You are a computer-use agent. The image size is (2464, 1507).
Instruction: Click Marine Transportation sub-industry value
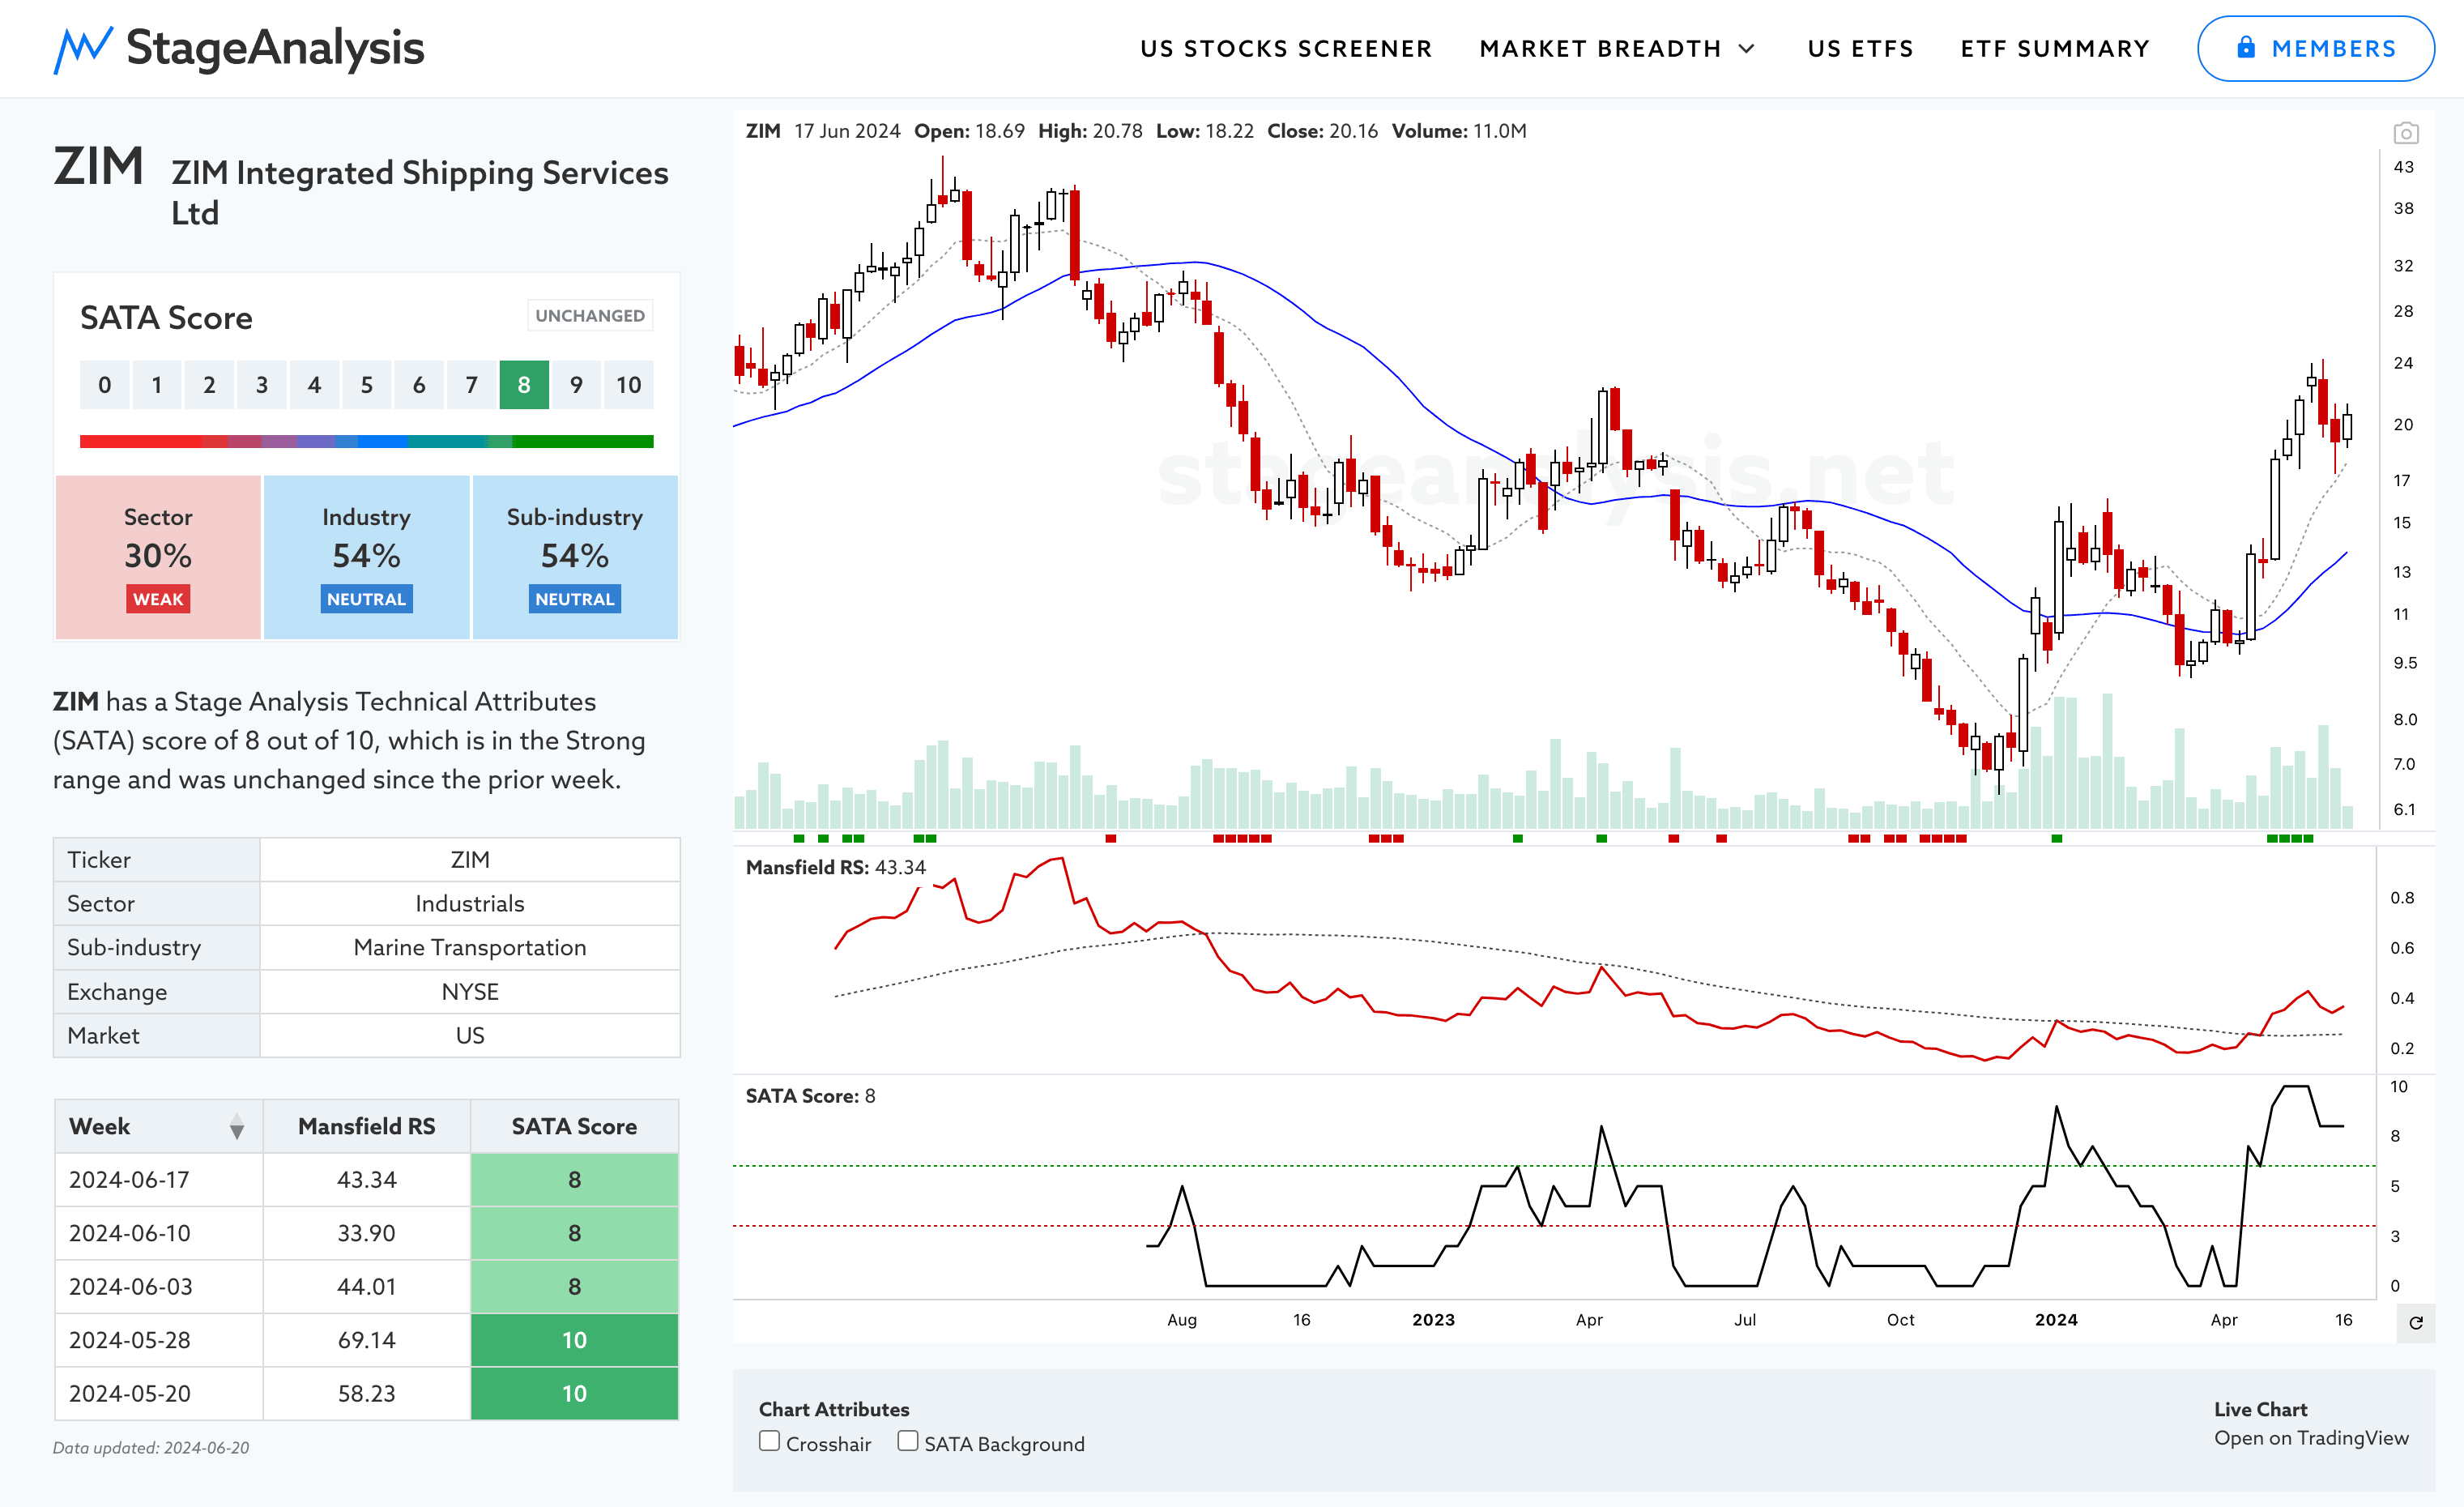coord(470,948)
